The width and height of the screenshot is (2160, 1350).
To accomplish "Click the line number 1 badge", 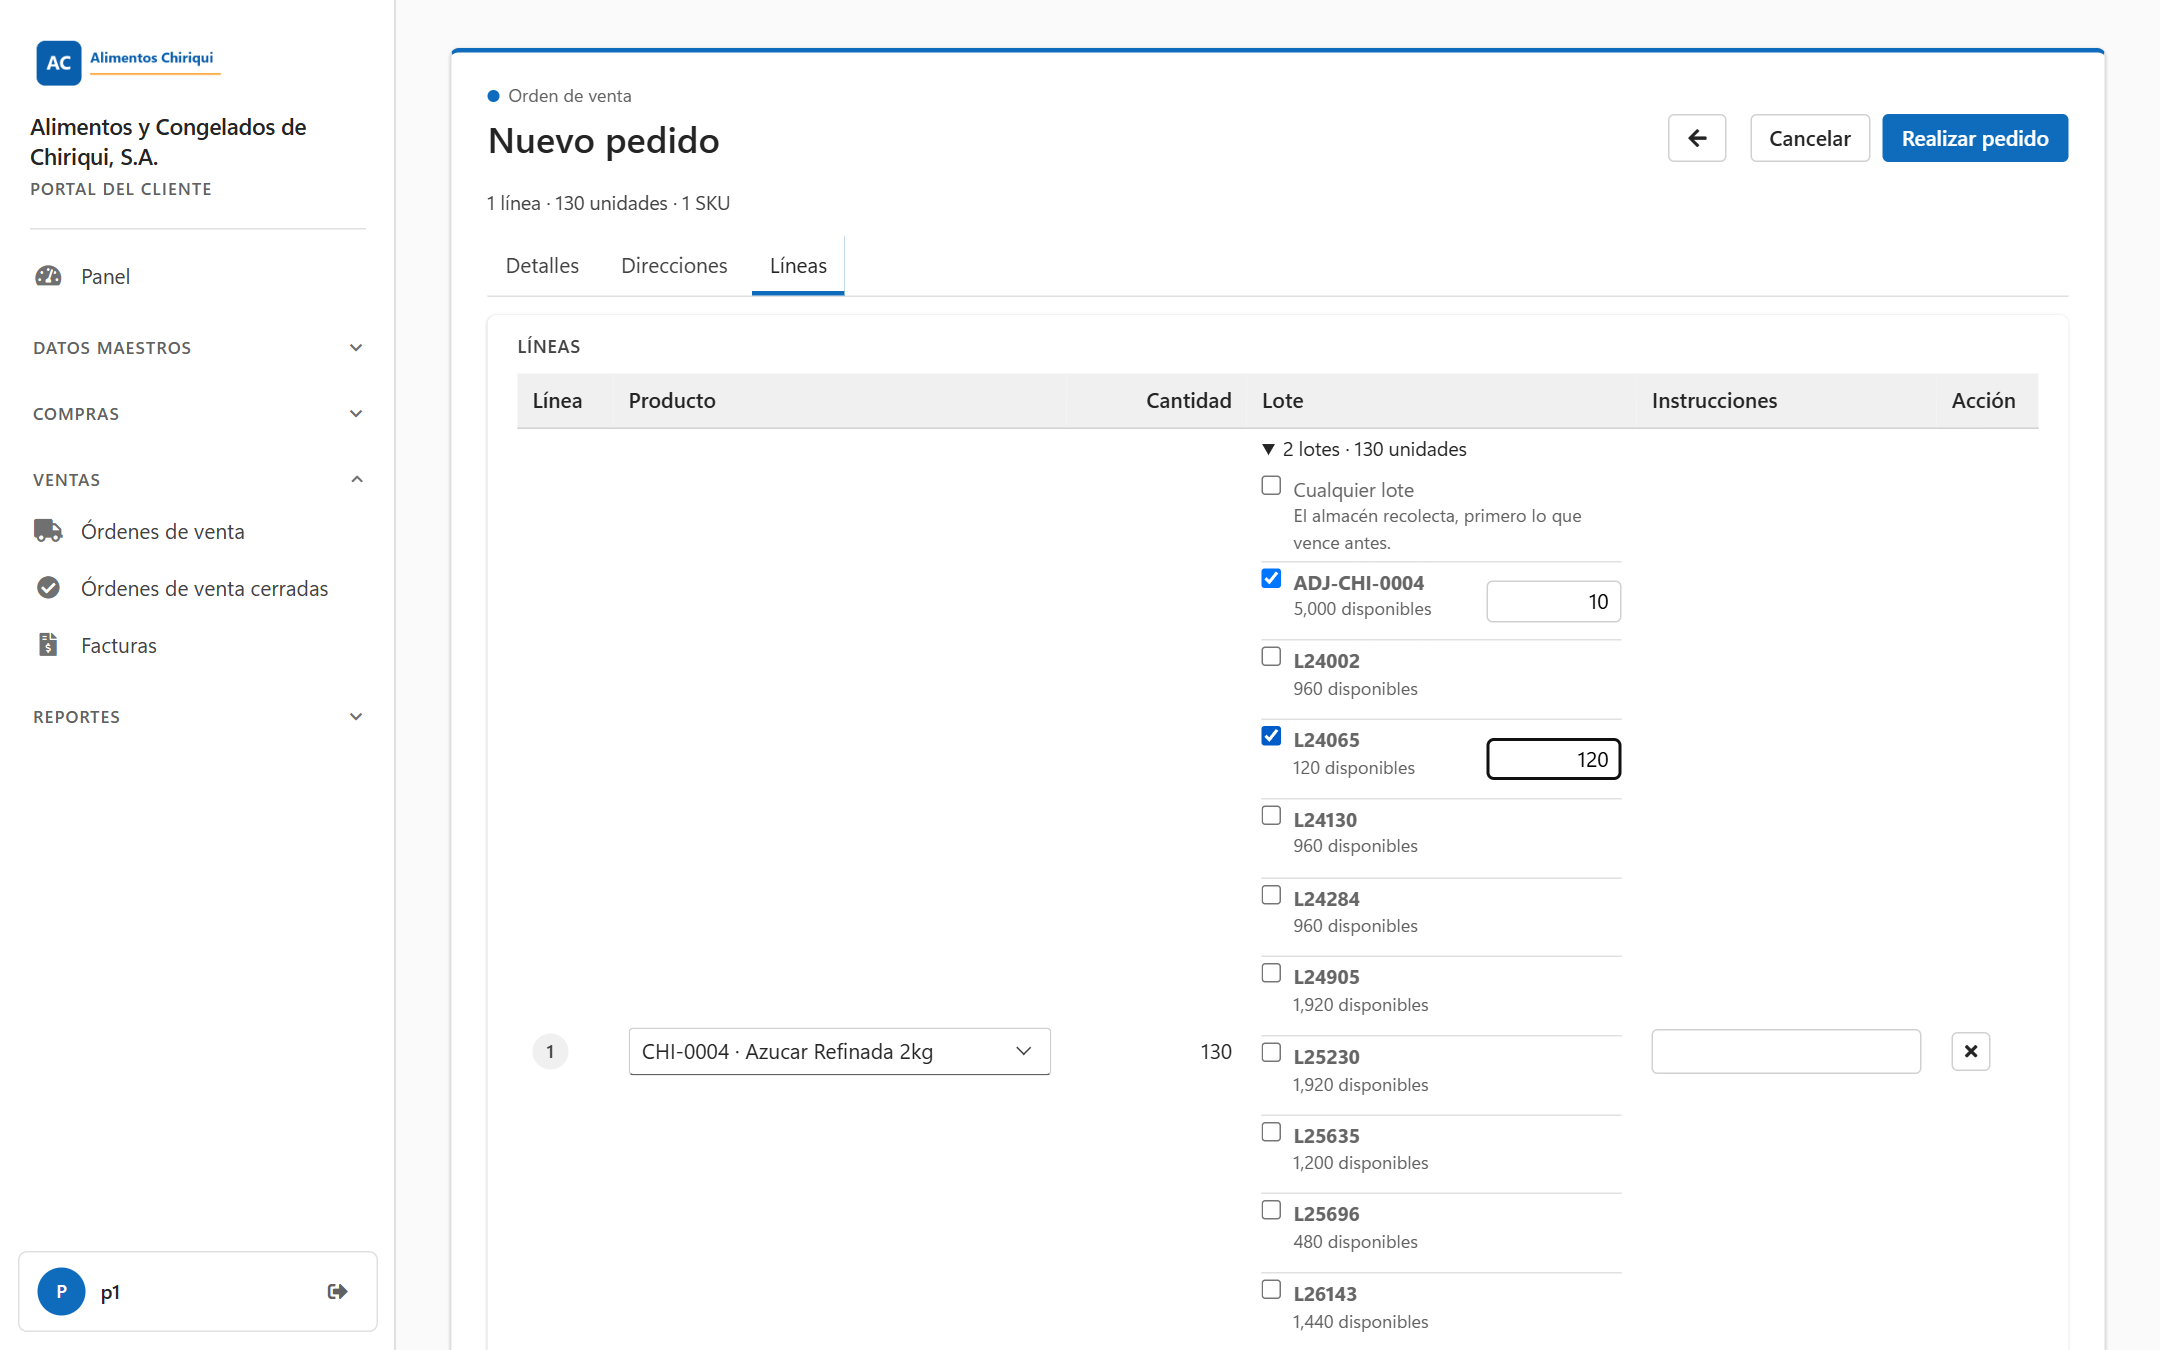I will pyautogui.click(x=550, y=1051).
